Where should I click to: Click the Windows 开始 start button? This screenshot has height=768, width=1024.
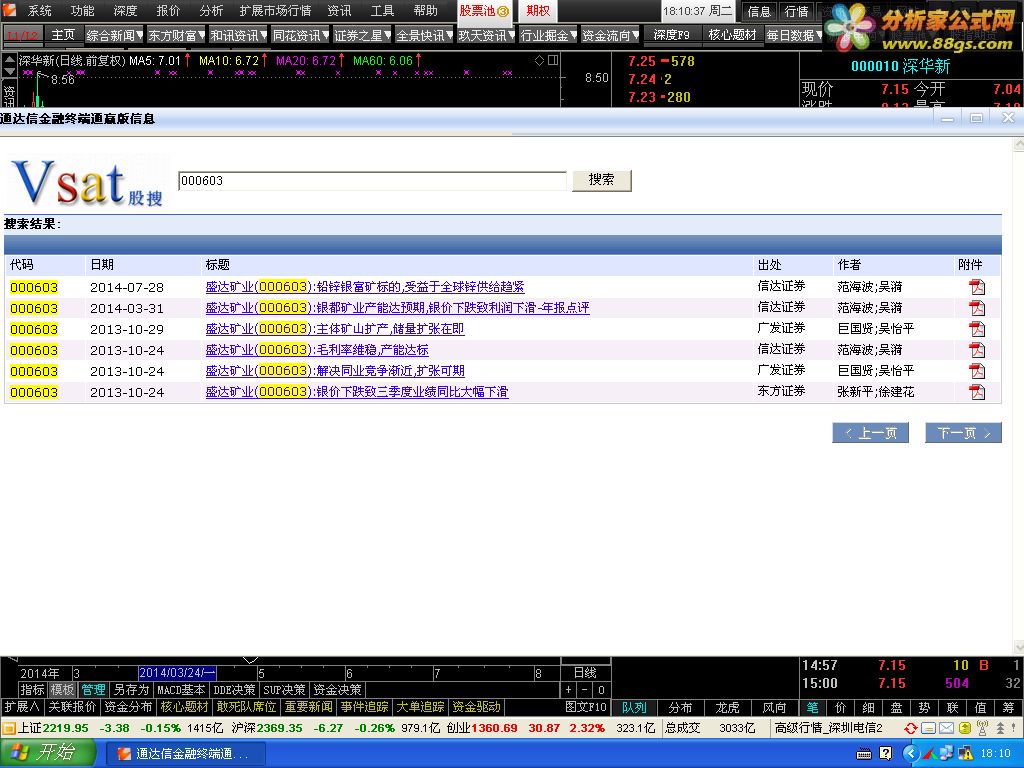click(47, 754)
